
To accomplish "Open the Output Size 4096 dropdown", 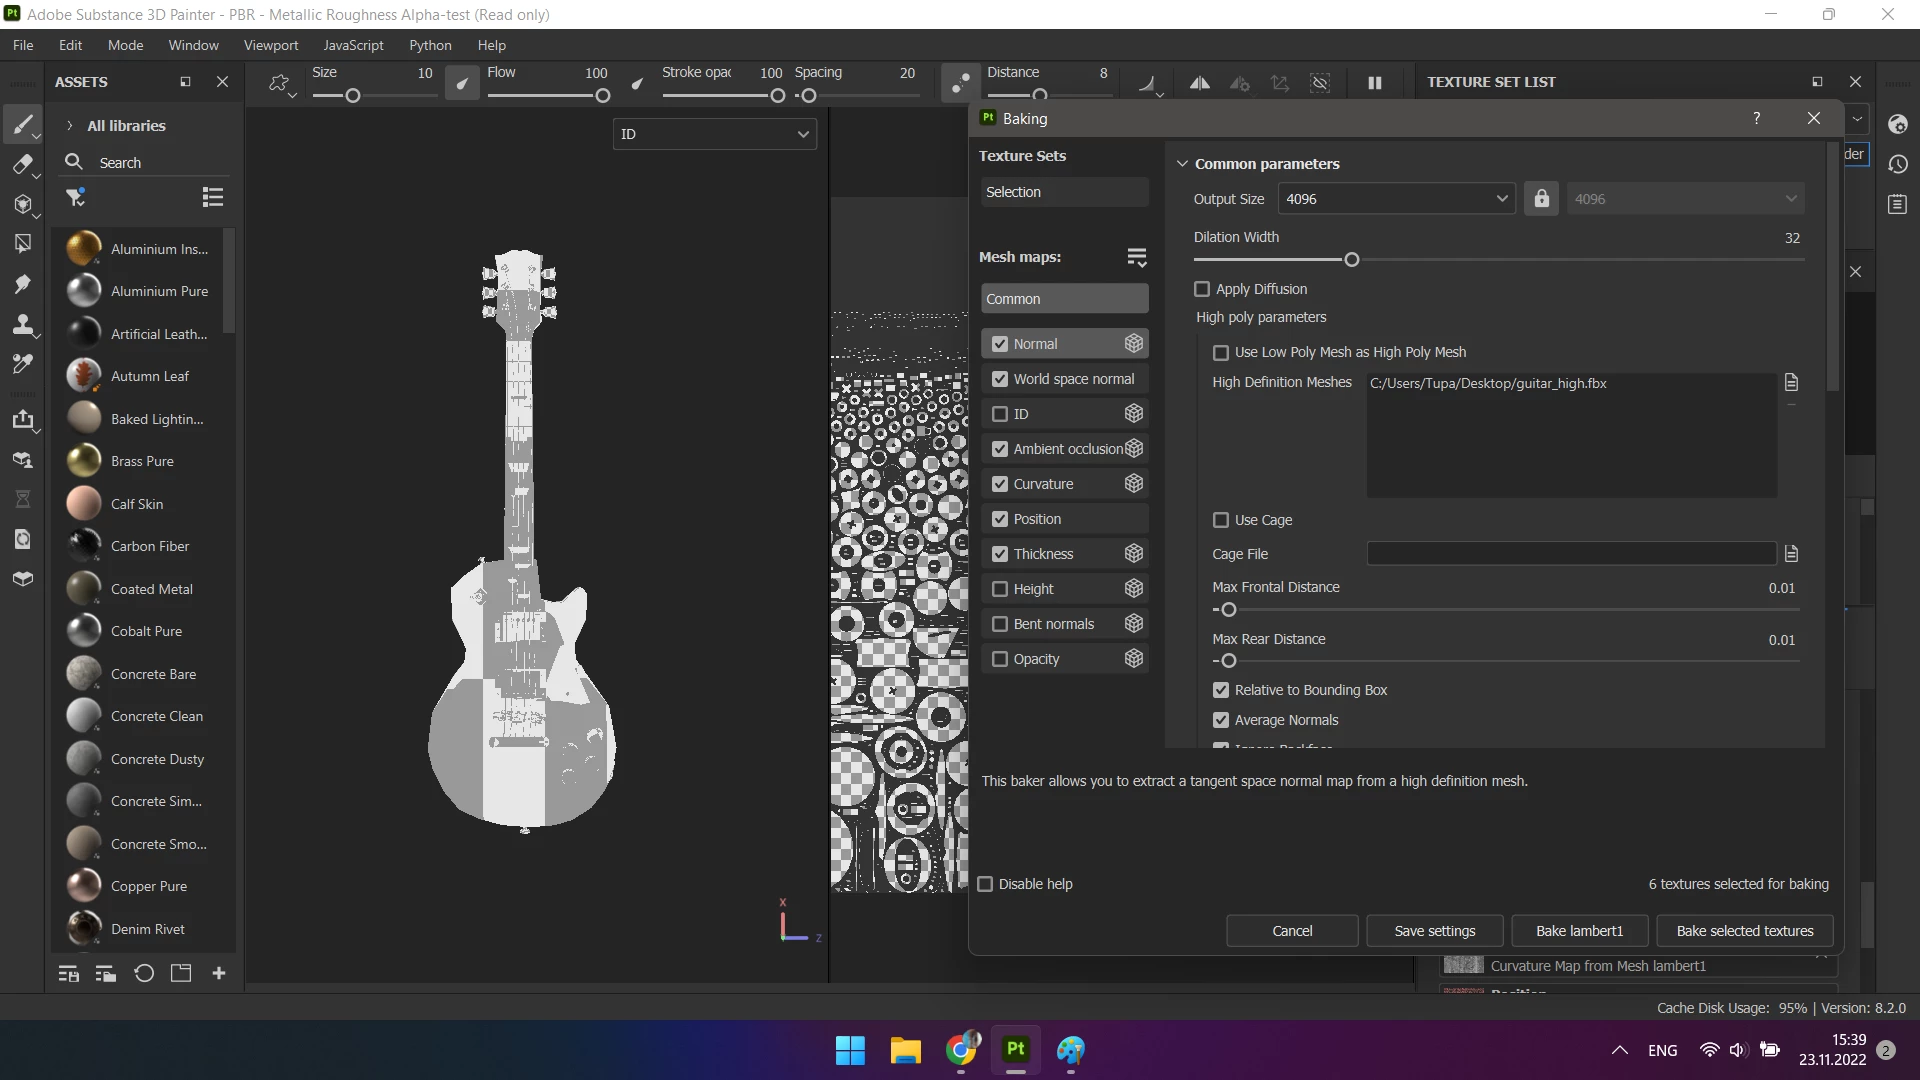I will point(1396,199).
